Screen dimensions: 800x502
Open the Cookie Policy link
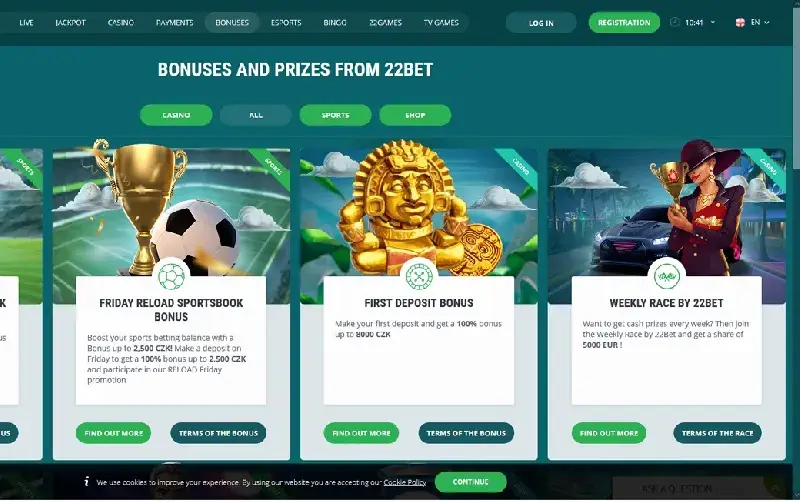click(x=405, y=482)
